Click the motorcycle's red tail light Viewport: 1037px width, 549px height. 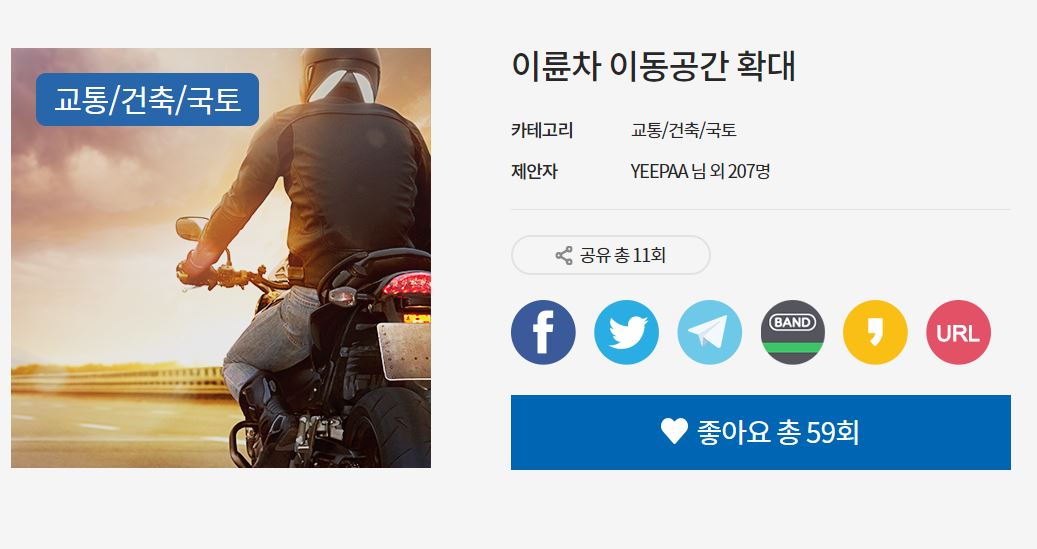point(407,285)
